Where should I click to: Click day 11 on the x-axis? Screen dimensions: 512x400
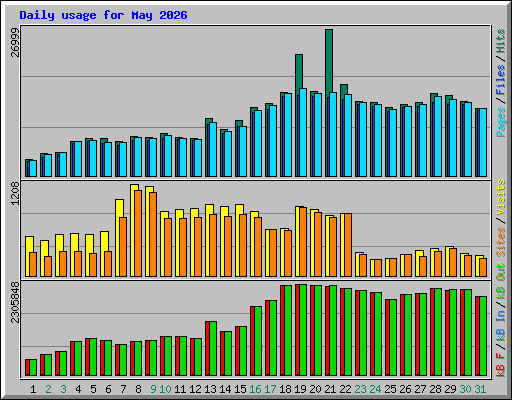click(180, 389)
